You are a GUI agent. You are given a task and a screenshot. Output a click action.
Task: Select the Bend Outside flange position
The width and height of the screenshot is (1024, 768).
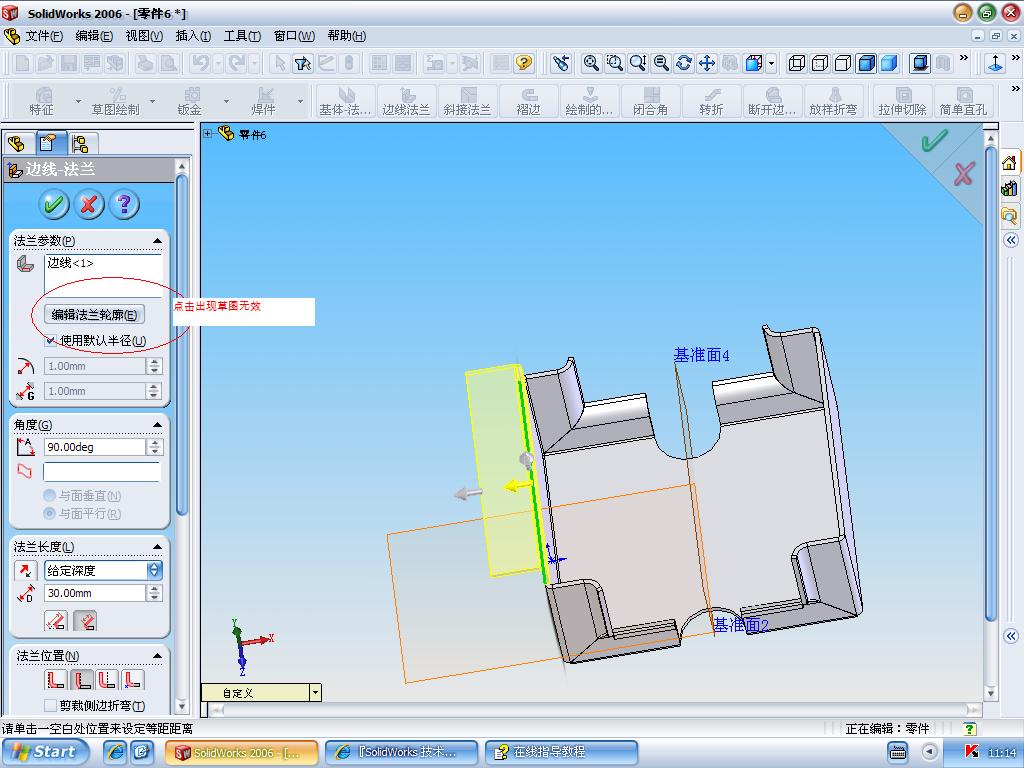coord(107,680)
